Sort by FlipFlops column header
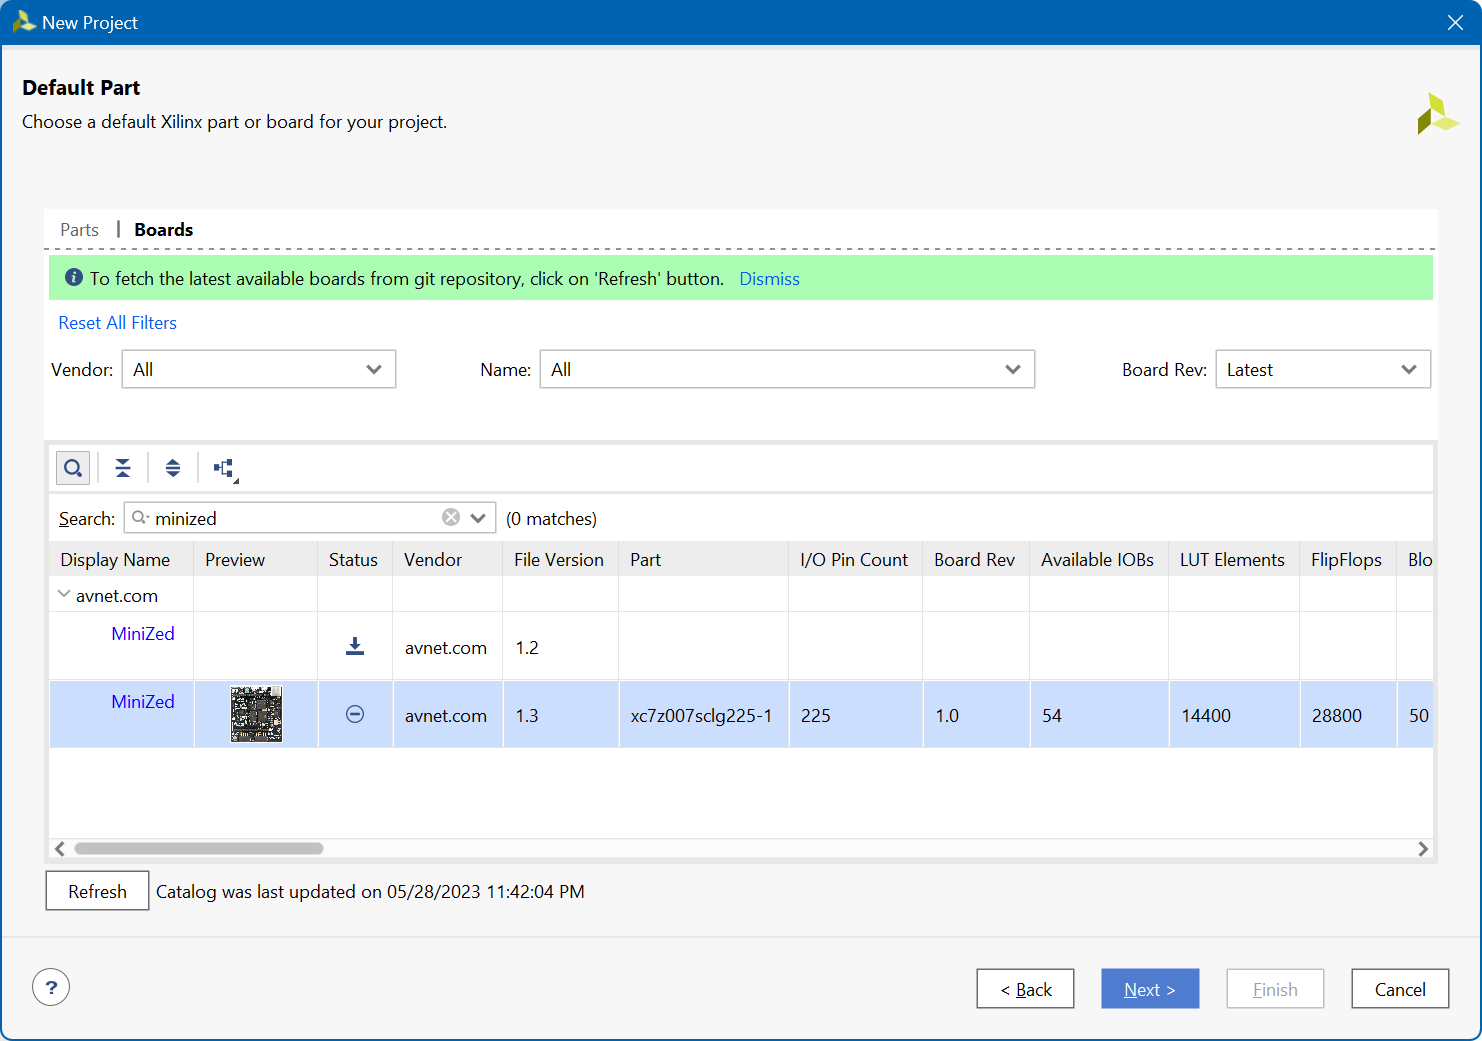Screen dimensions: 1482x1041 [1348, 559]
